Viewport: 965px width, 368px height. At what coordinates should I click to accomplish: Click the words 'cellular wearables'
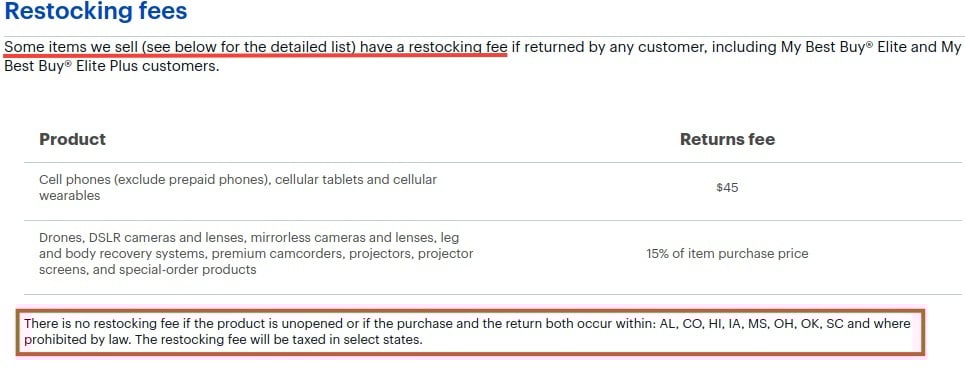click(x=238, y=188)
